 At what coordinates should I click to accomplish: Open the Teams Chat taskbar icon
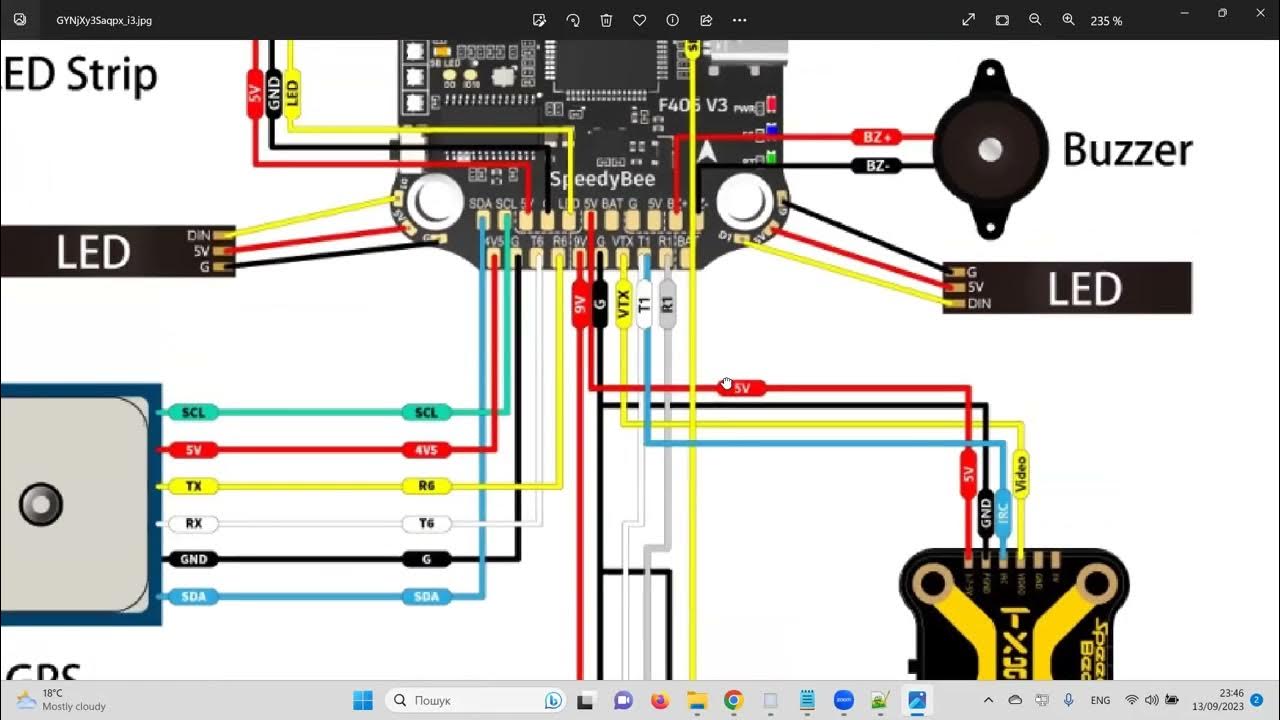(x=623, y=700)
